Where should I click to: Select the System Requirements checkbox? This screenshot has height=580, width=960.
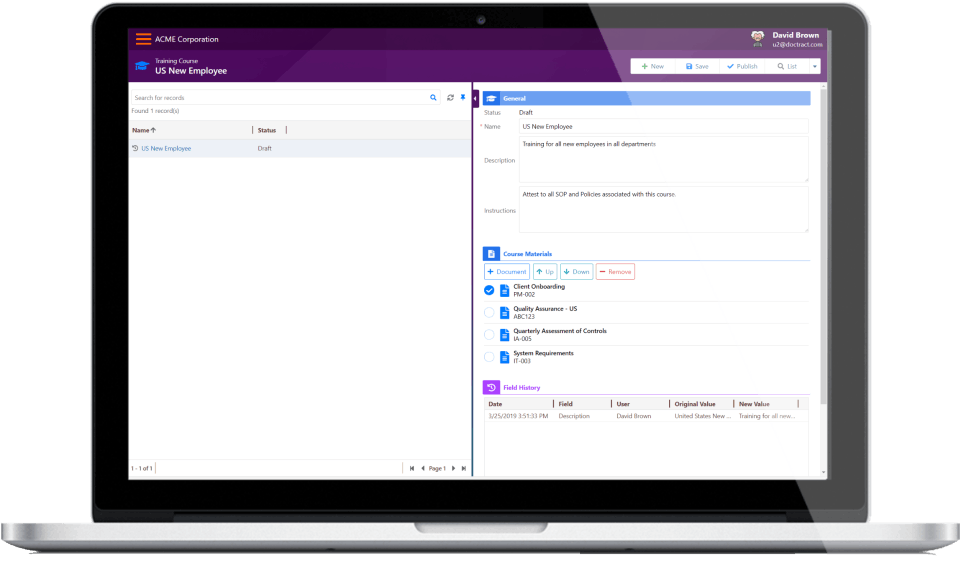coord(489,357)
